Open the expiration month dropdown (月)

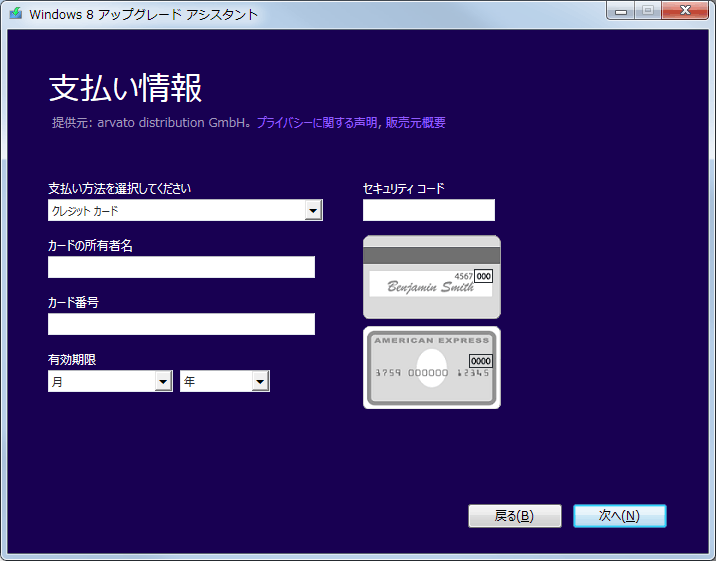pos(110,381)
